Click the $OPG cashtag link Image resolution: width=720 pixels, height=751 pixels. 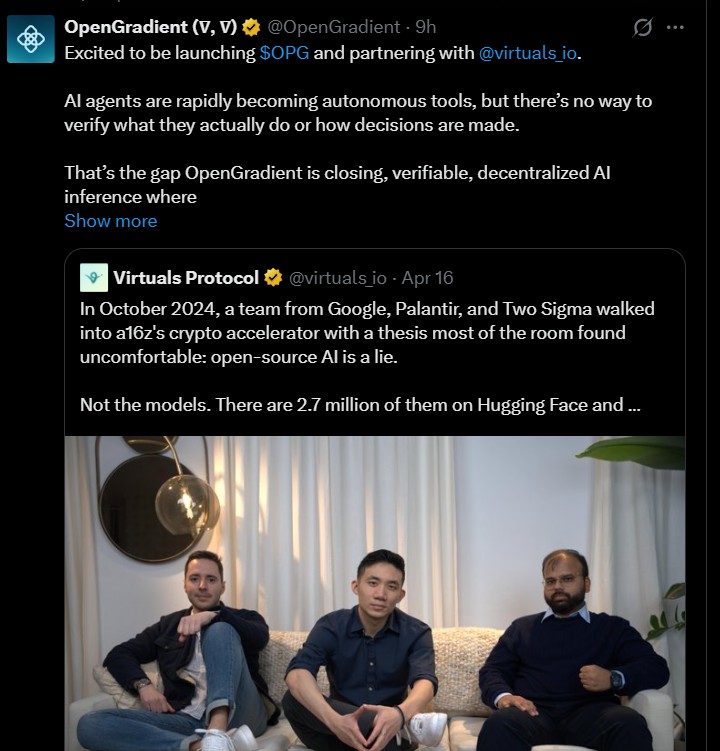(284, 53)
